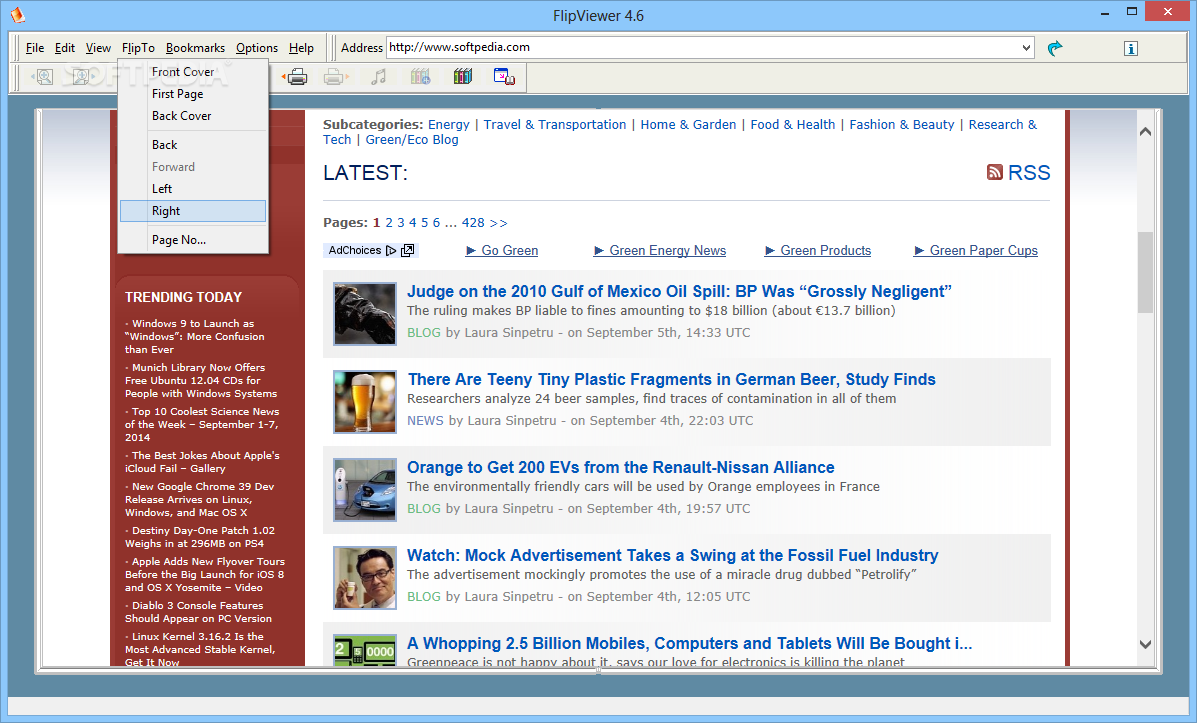Screen dimensions: 1197x723
Task: Open trending item Munich Library Ubuntu CDs
Action: pyautogui.click(x=201, y=380)
